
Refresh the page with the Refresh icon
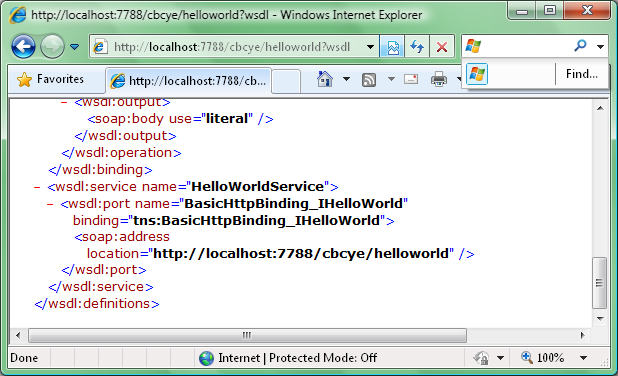(x=417, y=47)
